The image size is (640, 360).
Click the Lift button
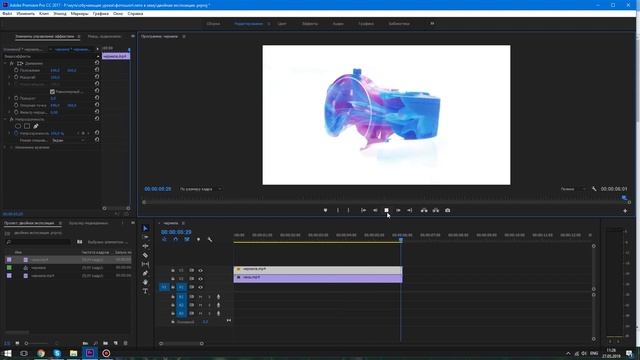[x=424, y=210]
